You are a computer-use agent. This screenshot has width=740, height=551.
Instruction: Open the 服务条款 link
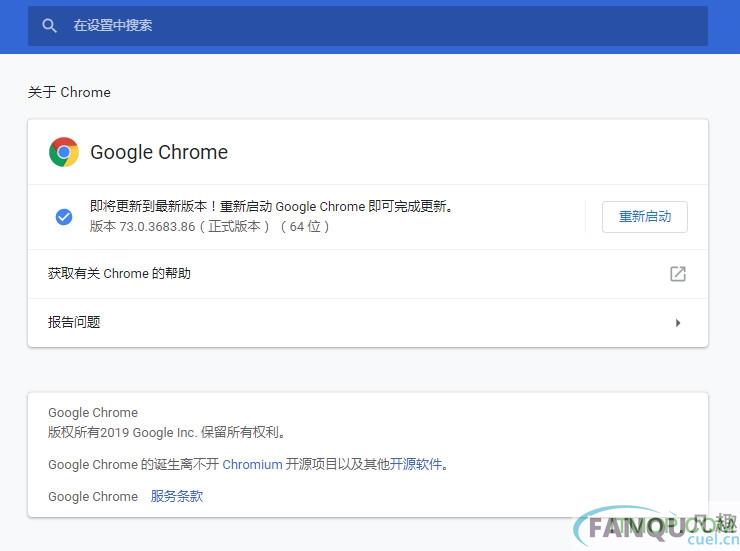coord(177,496)
